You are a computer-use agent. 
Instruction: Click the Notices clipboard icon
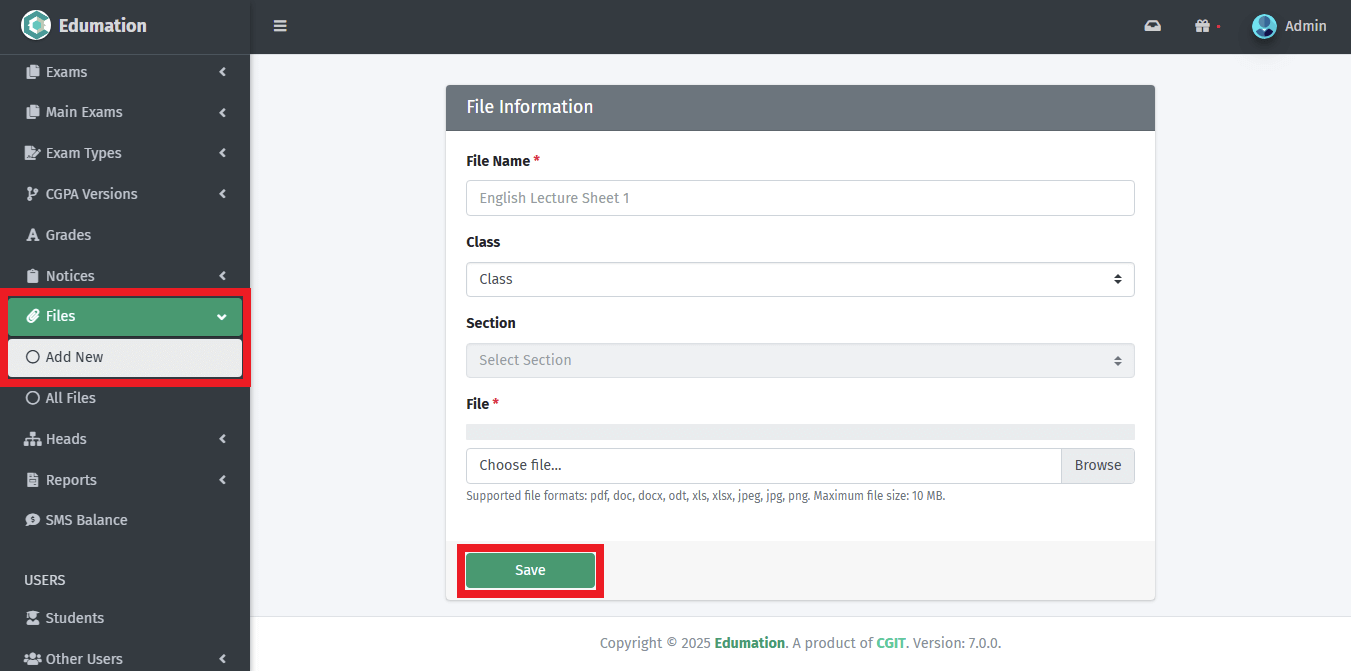33,276
